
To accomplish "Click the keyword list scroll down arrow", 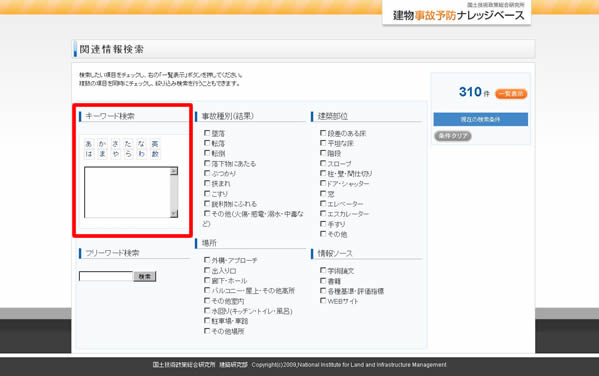I will click(x=174, y=214).
